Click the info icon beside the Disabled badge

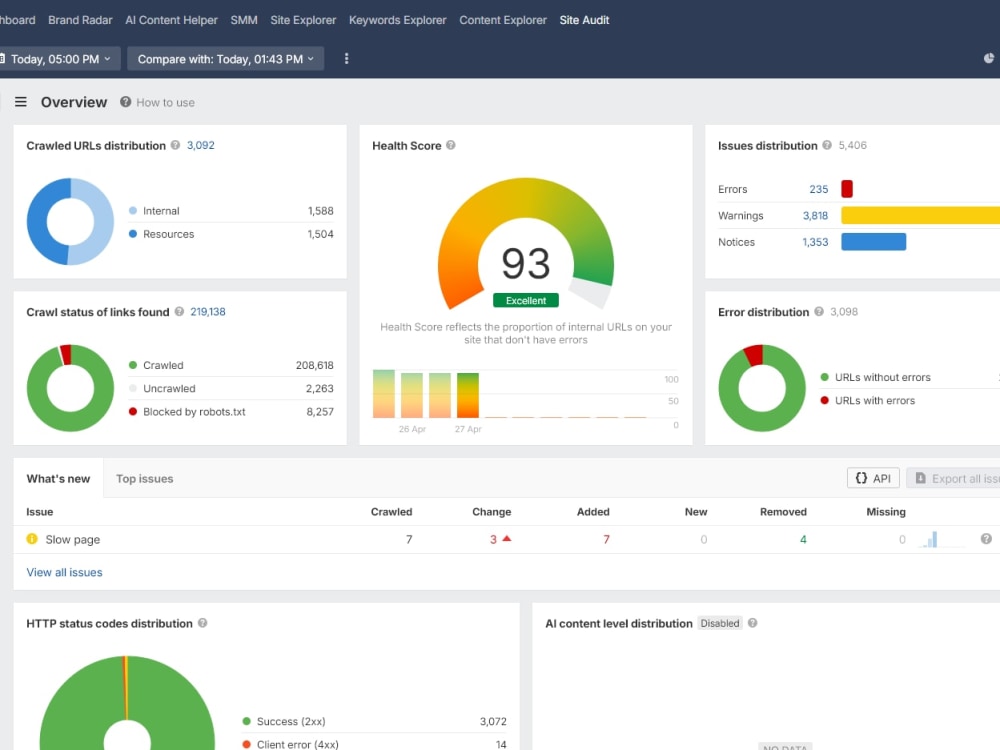coord(753,623)
